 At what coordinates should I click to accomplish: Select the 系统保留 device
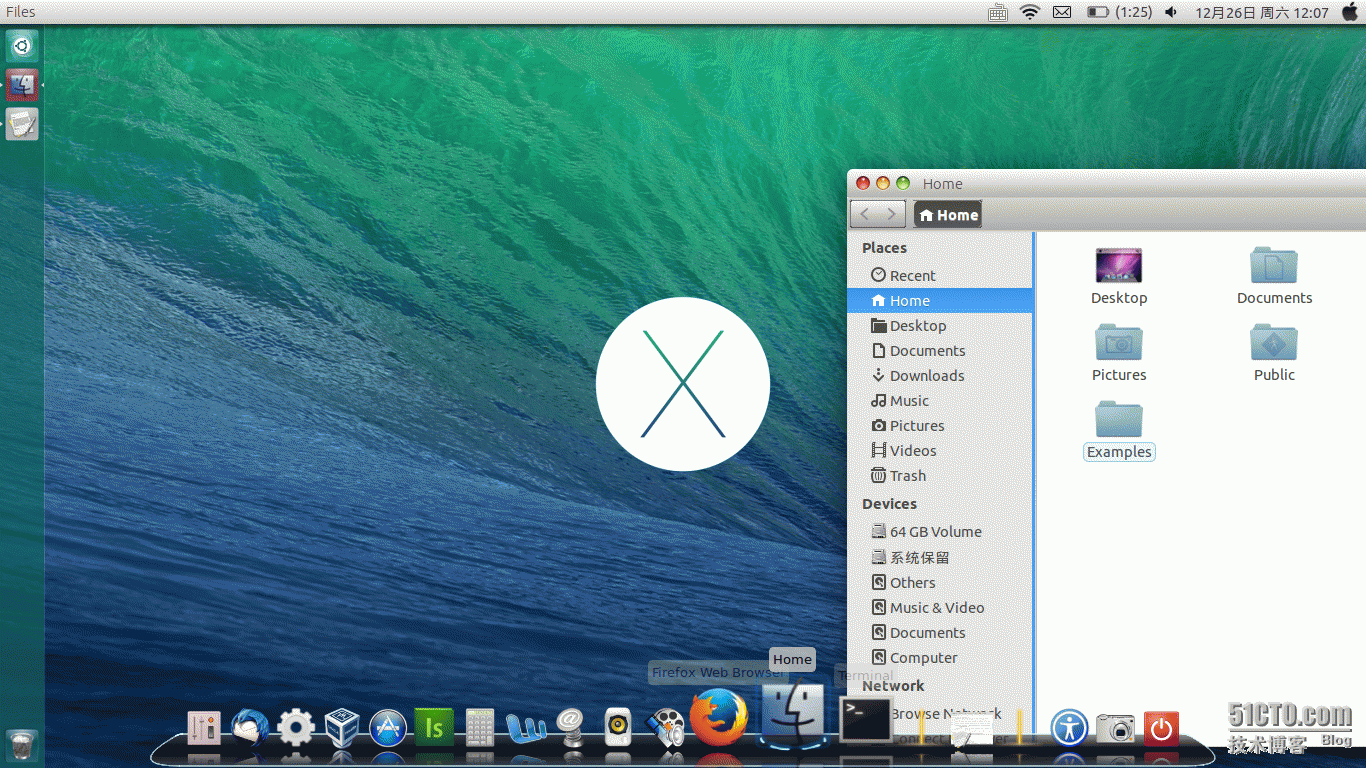pos(939,557)
